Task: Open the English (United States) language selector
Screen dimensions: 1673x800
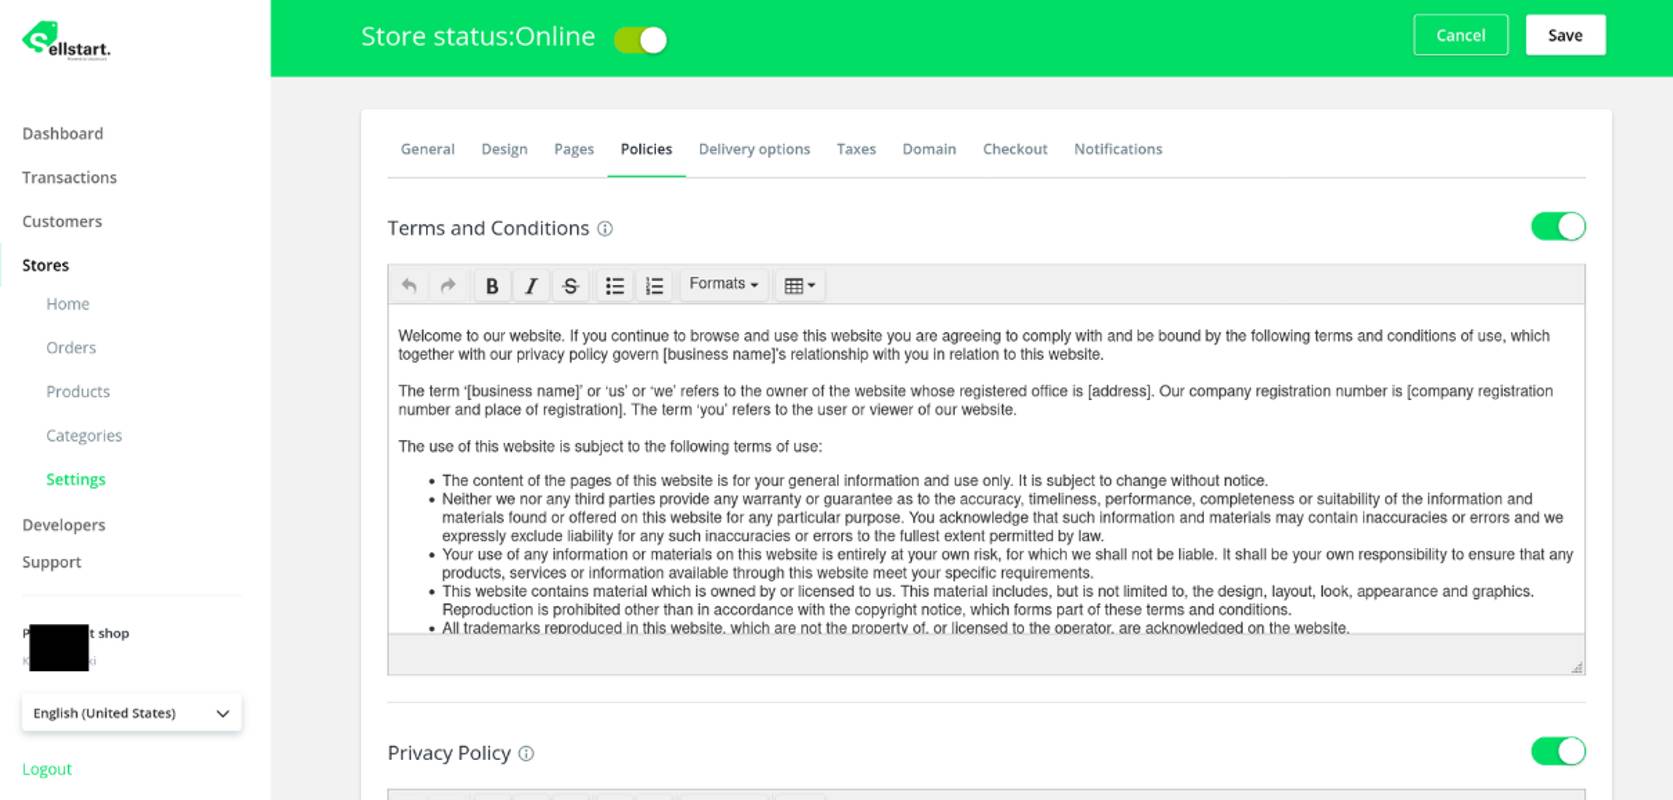Action: coord(131,713)
